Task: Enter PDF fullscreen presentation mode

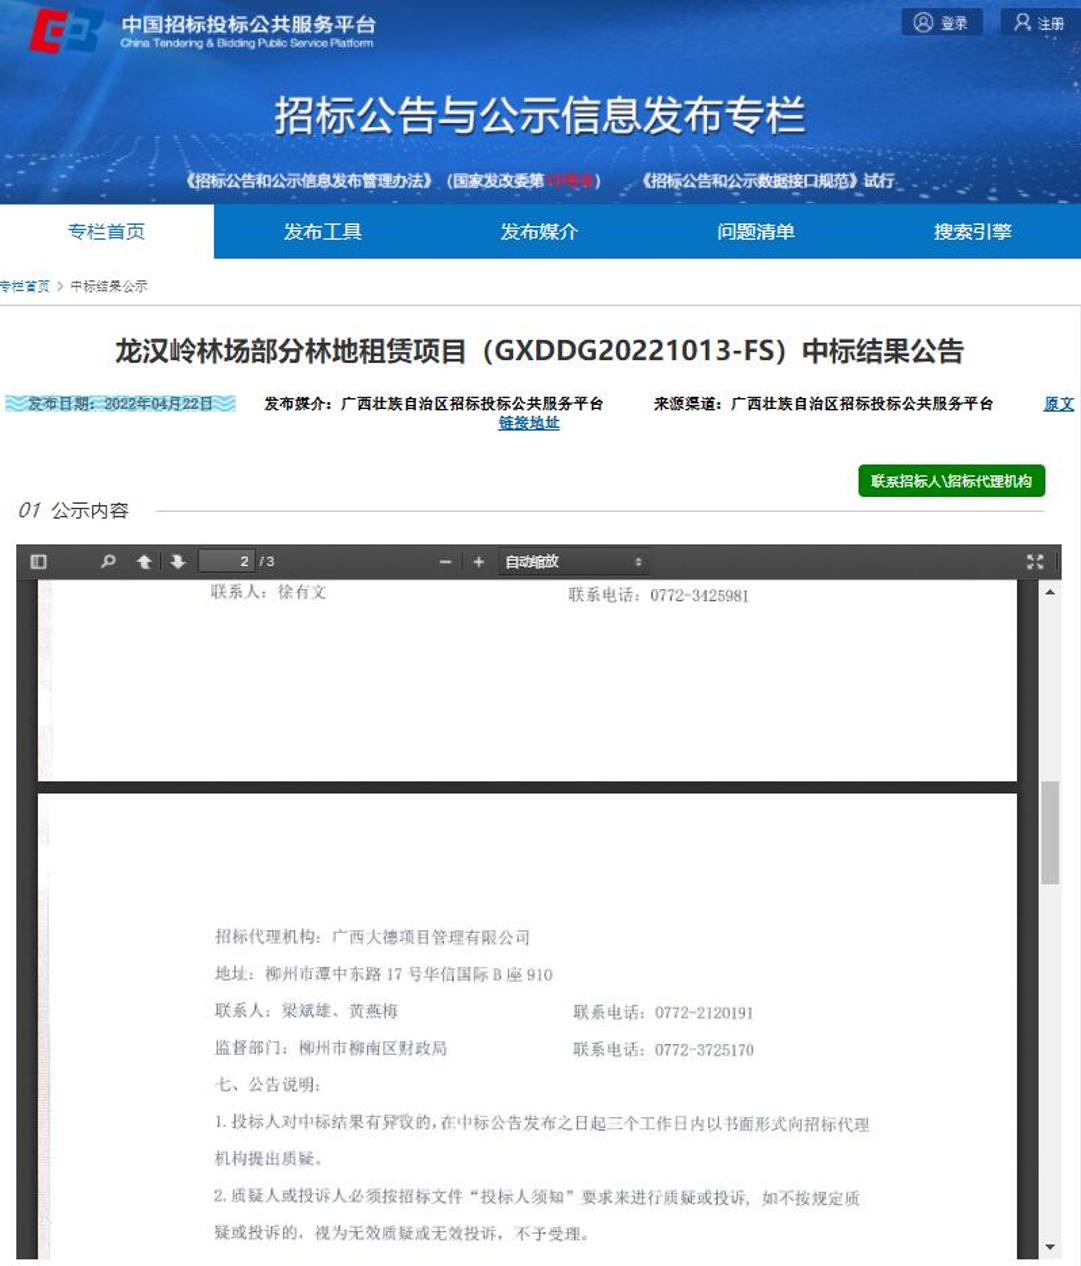Action: (1035, 562)
